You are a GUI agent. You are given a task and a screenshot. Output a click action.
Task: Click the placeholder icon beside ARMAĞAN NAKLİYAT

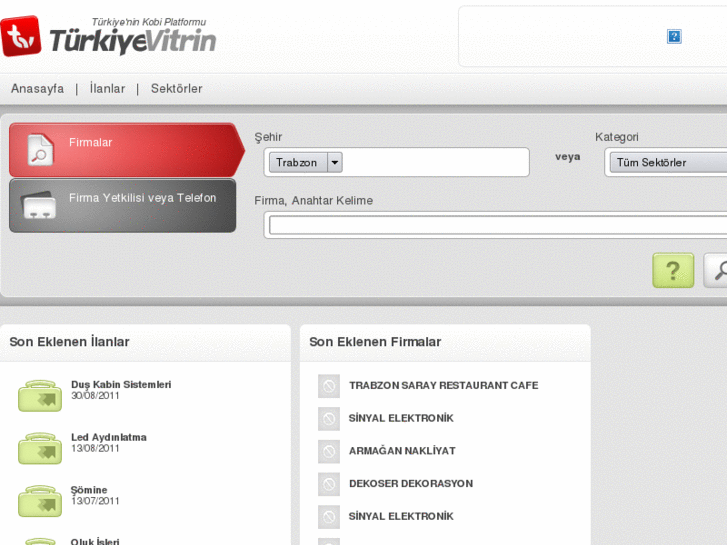[329, 451]
